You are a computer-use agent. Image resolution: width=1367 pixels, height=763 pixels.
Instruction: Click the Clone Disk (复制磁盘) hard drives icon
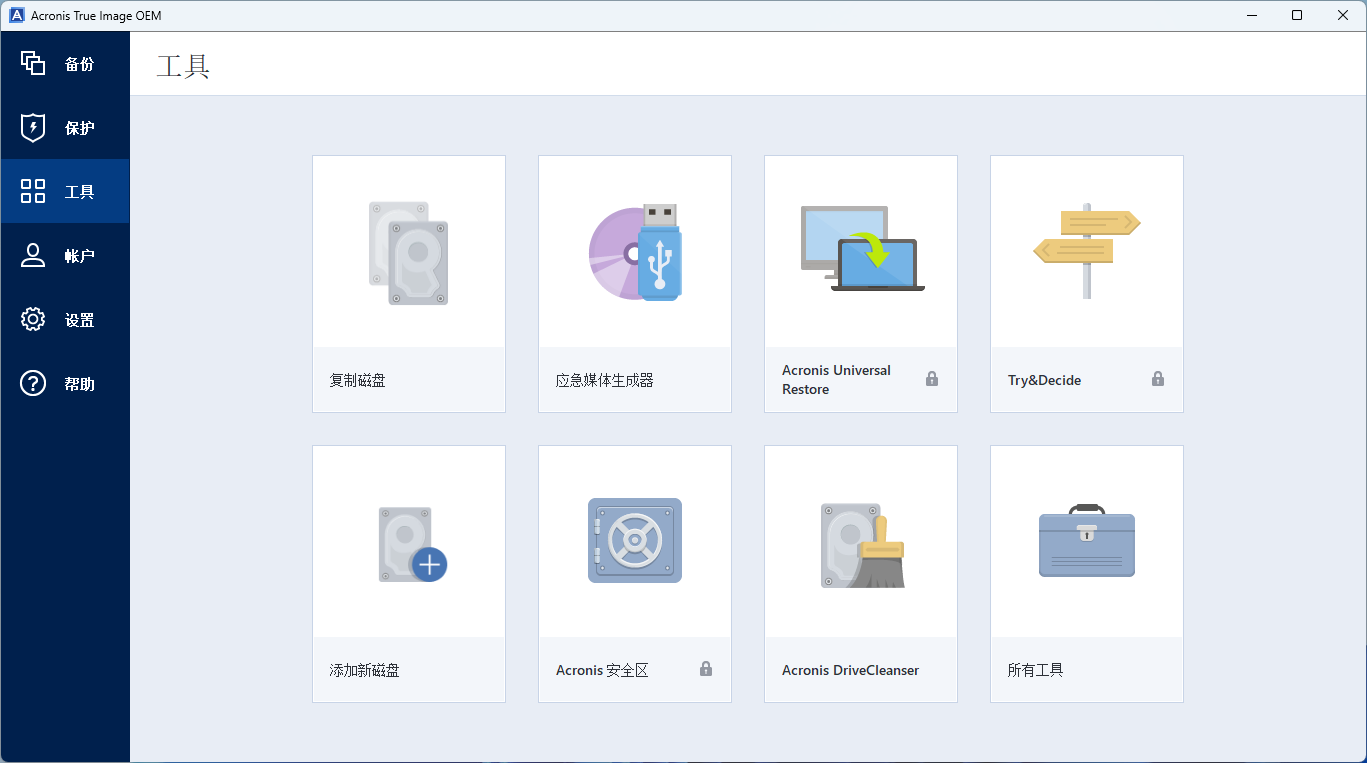tap(408, 253)
